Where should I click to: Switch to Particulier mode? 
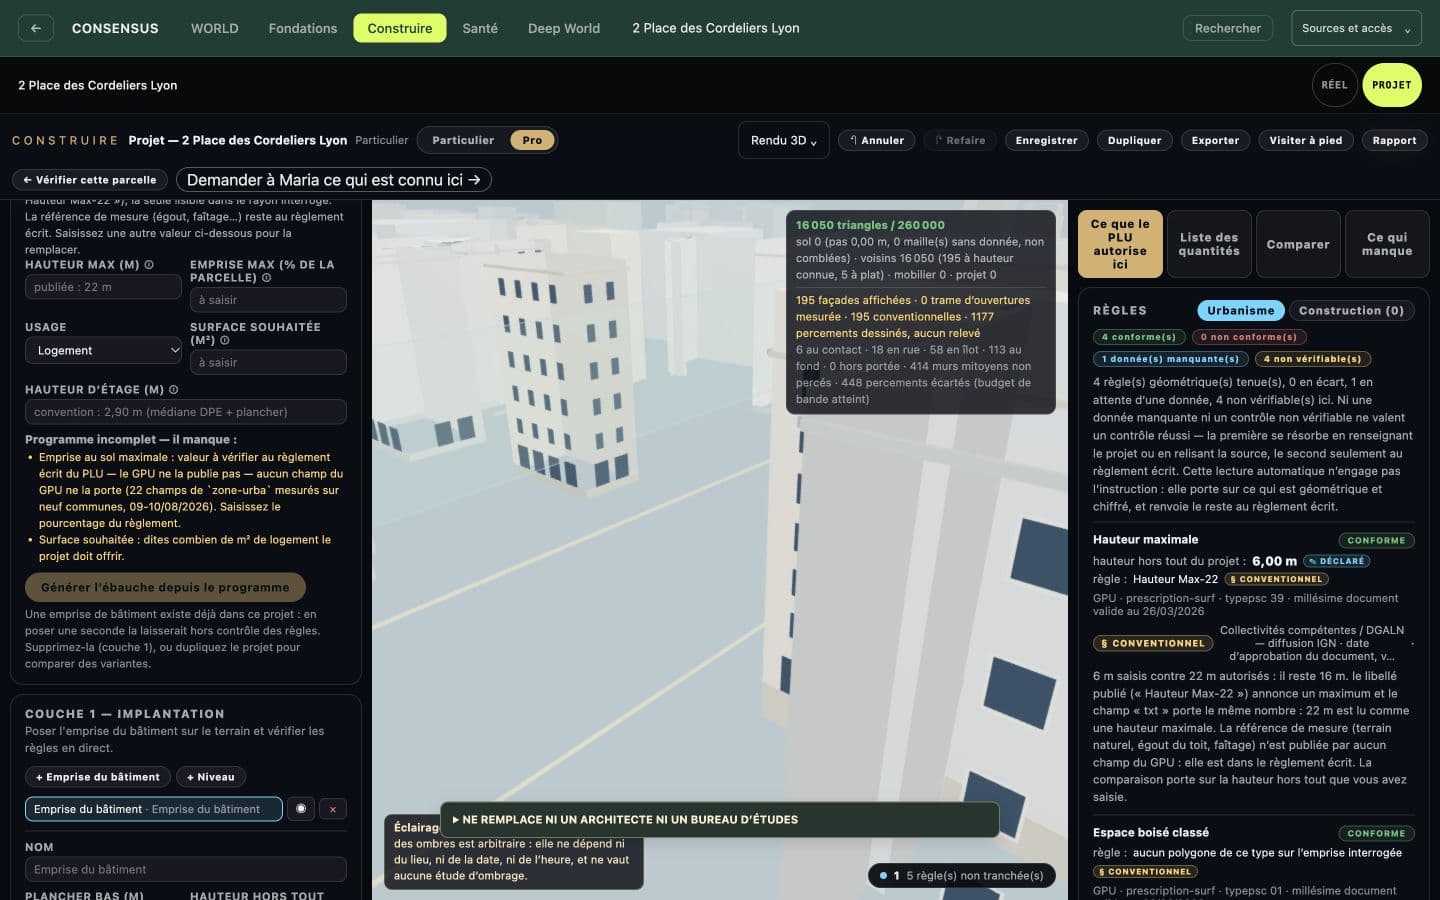point(463,140)
